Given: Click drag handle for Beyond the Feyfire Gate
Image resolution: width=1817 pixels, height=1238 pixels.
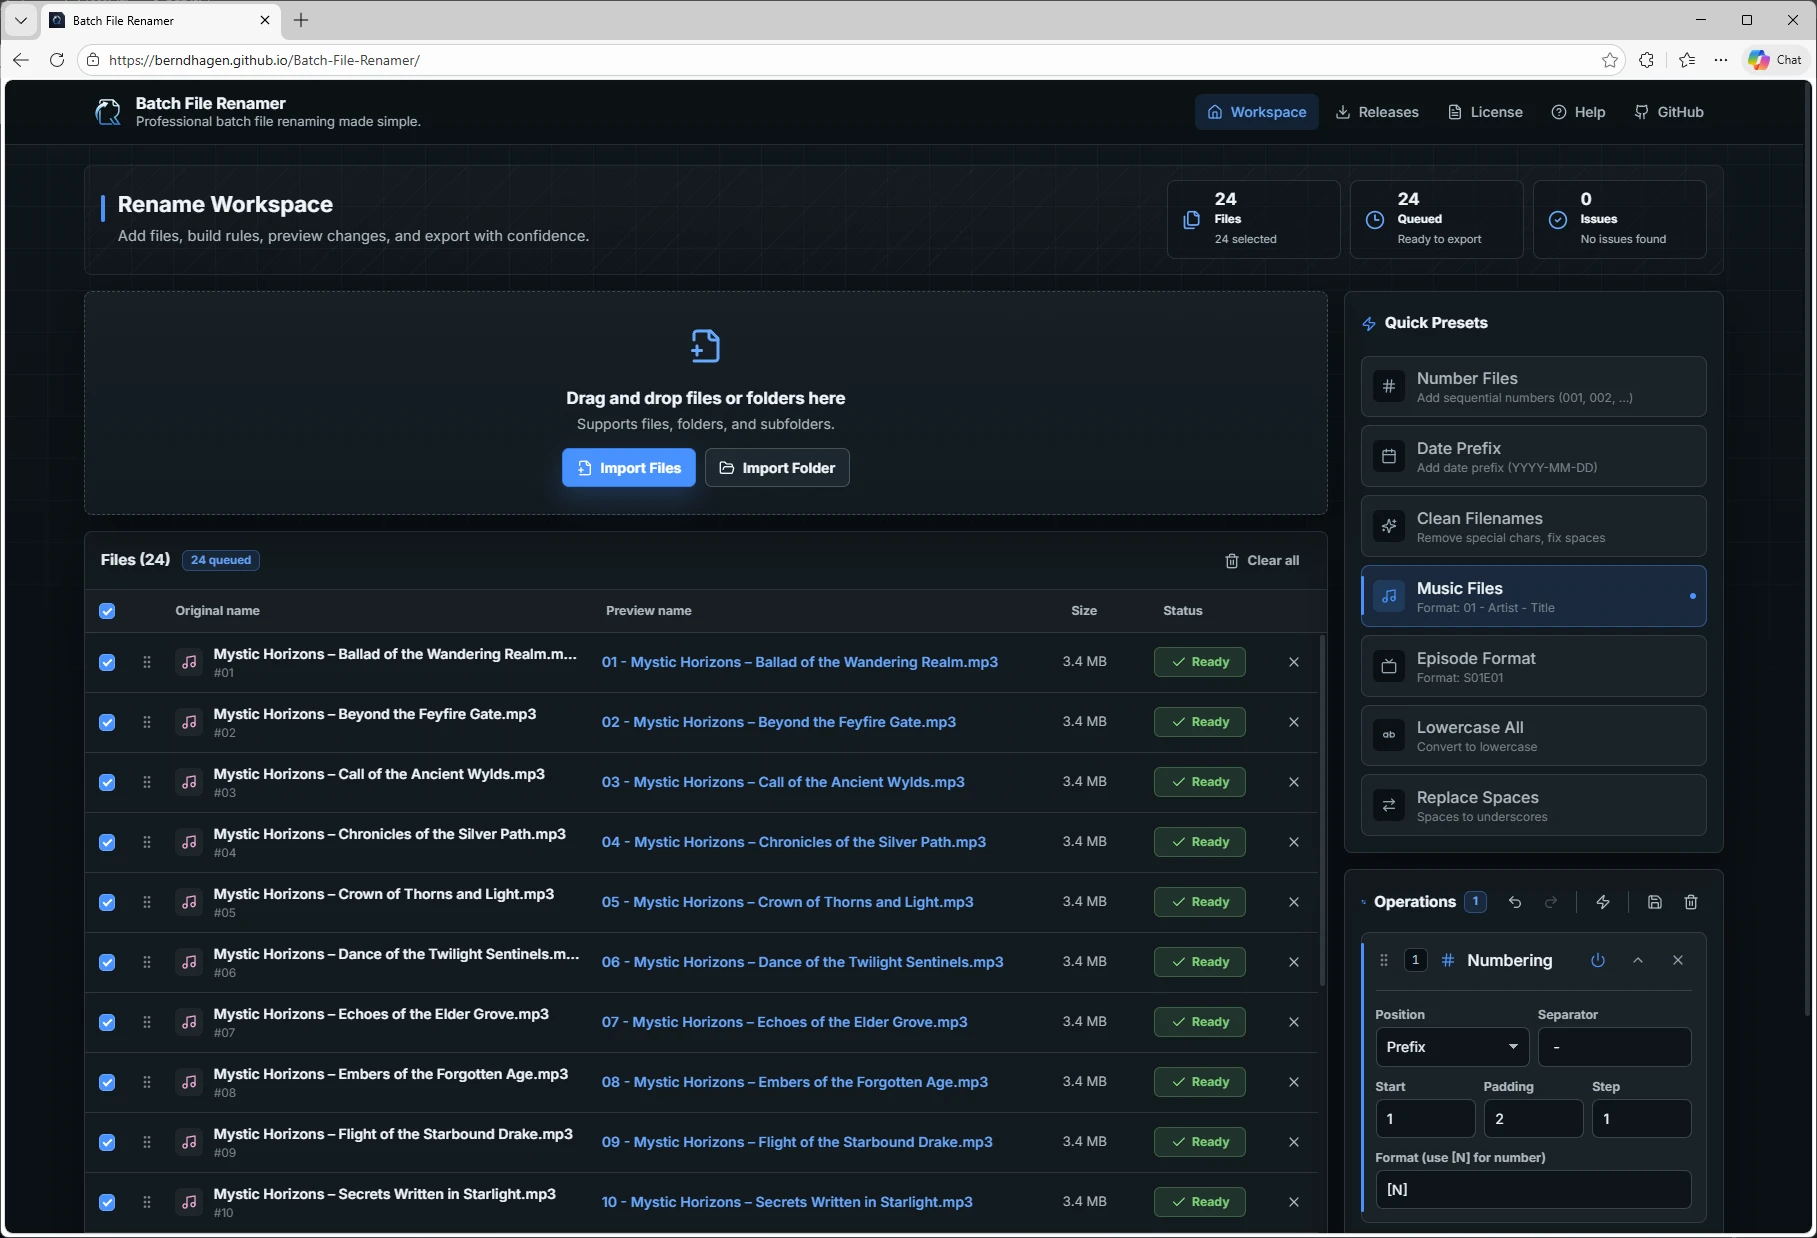Looking at the screenshot, I should coord(147,722).
